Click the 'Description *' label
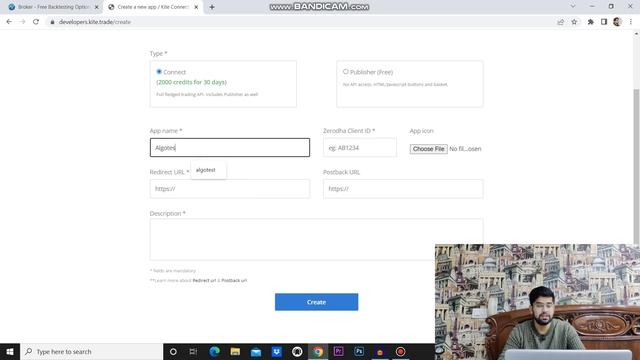Viewport: 640px width, 360px height. (167, 213)
